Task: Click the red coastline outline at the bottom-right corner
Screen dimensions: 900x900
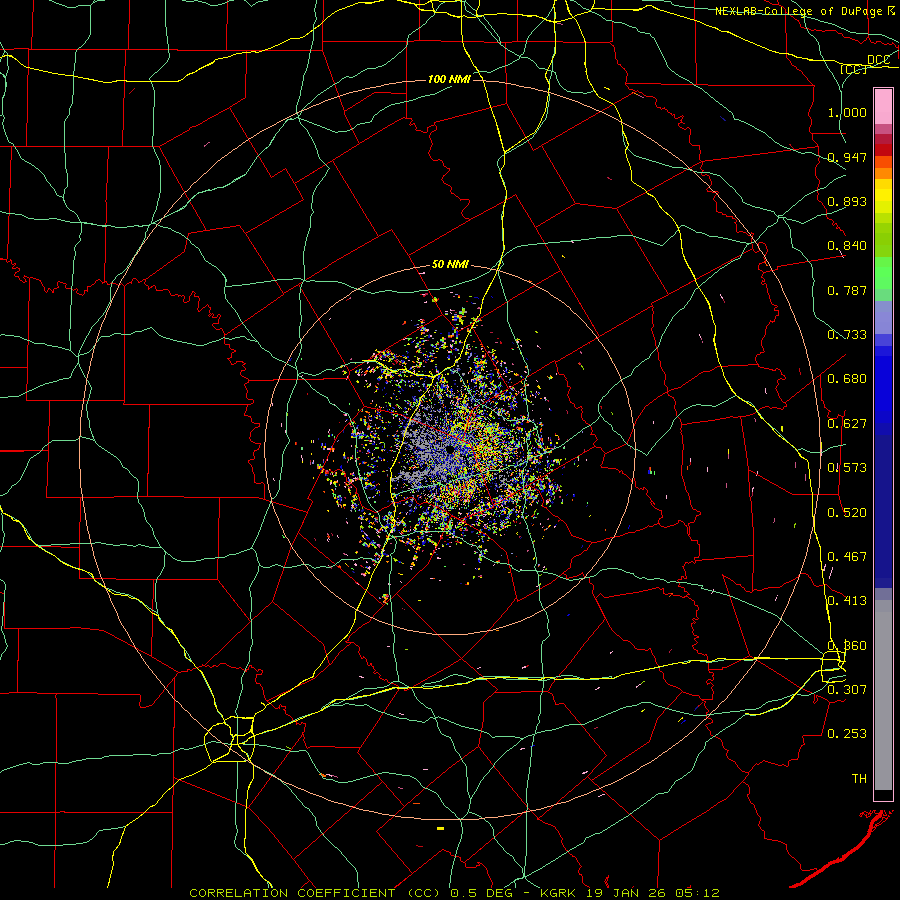Action: pyautogui.click(x=843, y=849)
